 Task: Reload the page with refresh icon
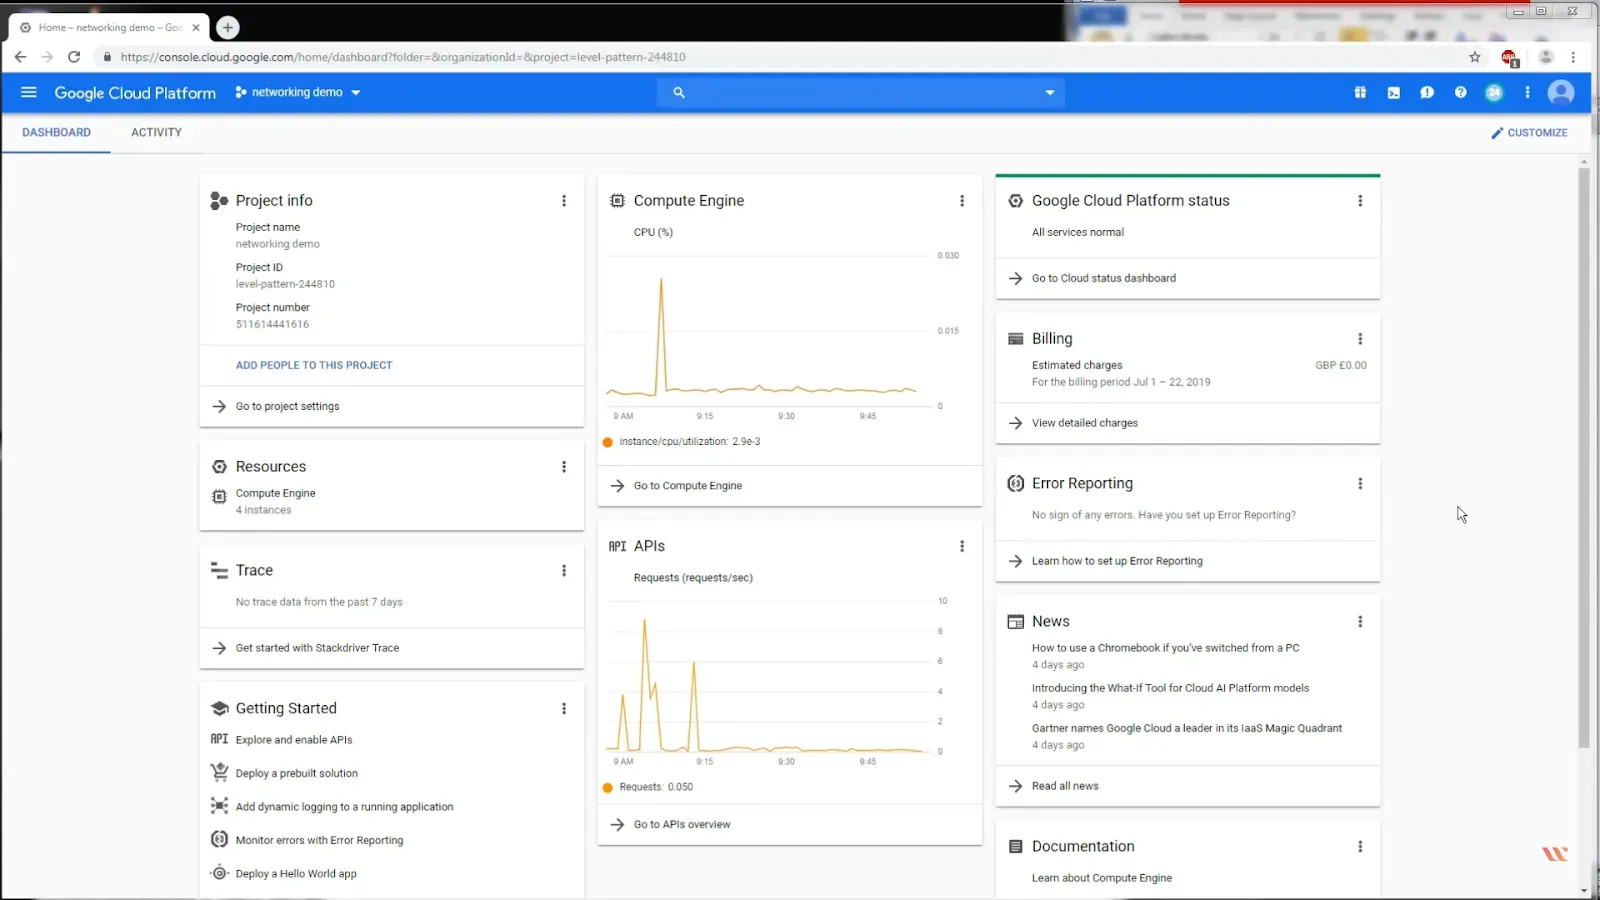[x=74, y=57]
